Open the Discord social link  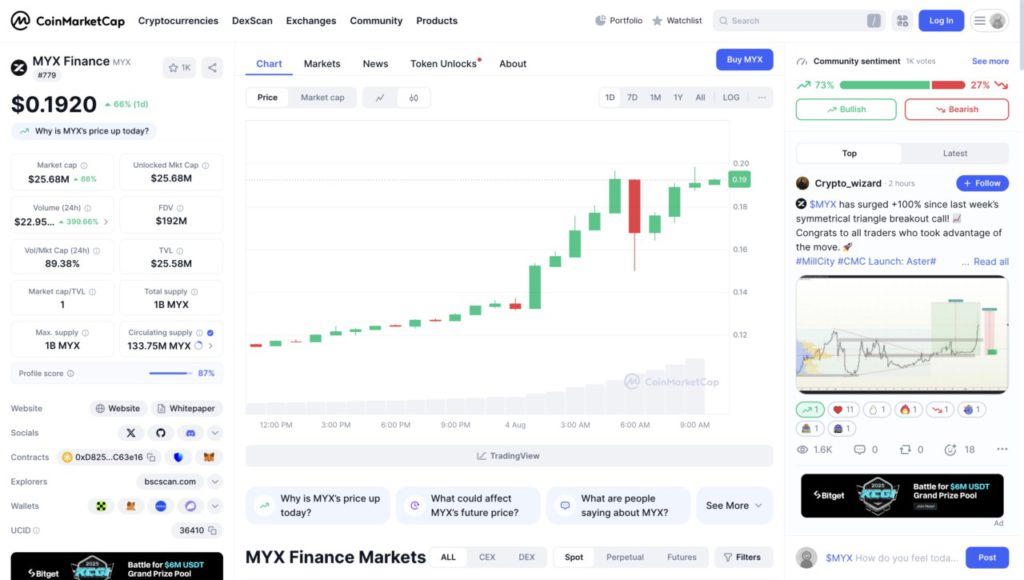(190, 433)
